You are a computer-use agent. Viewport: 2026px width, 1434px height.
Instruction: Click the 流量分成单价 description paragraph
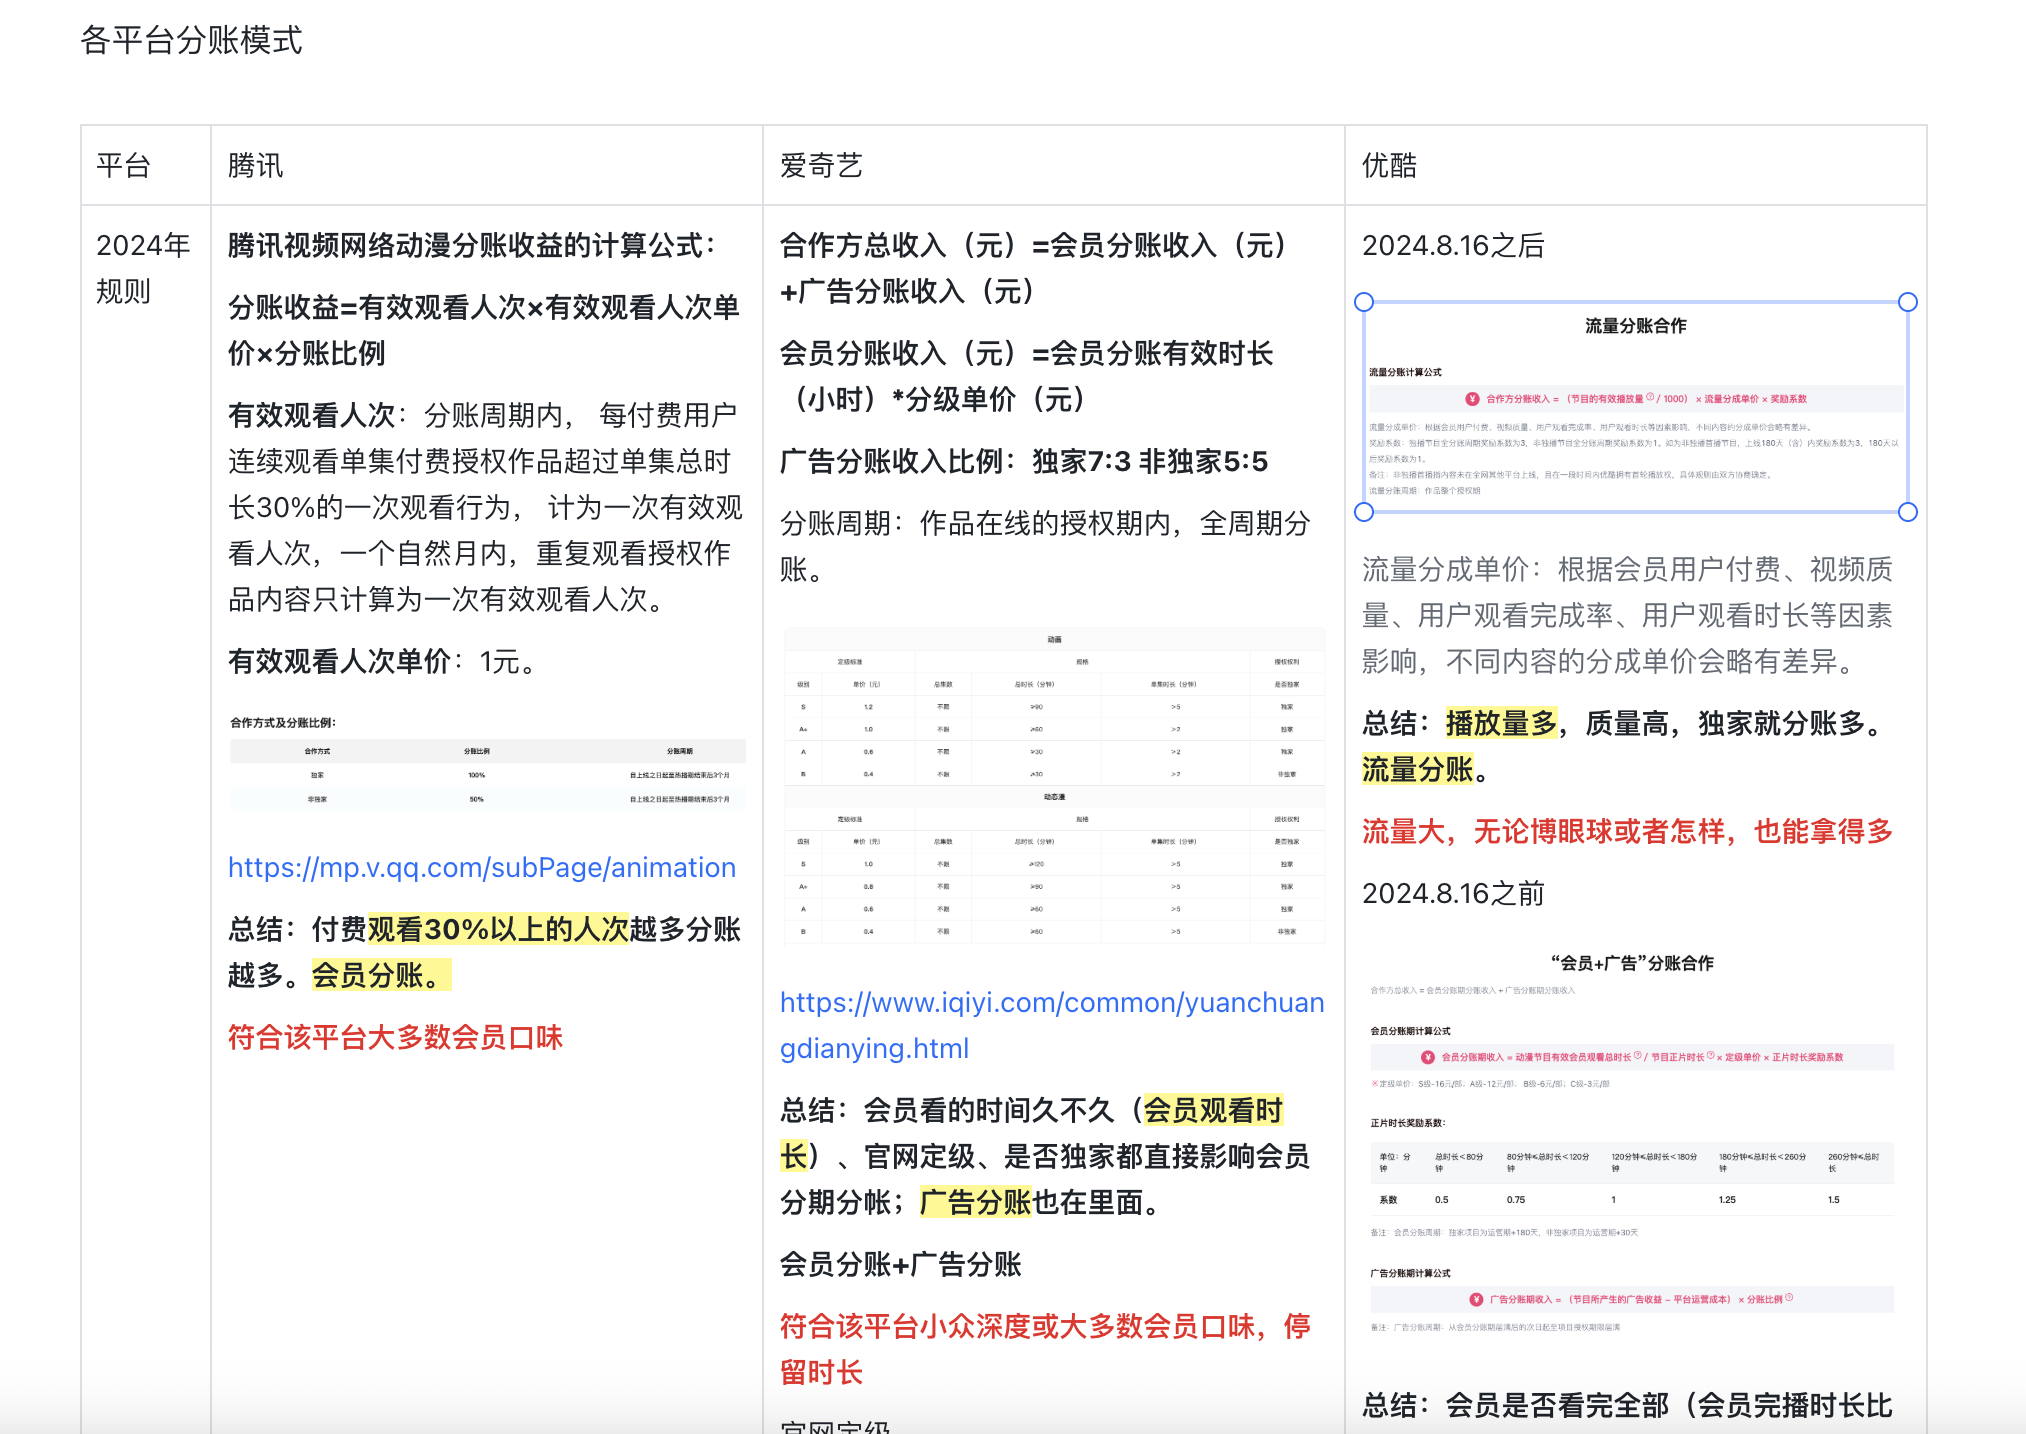(1628, 615)
